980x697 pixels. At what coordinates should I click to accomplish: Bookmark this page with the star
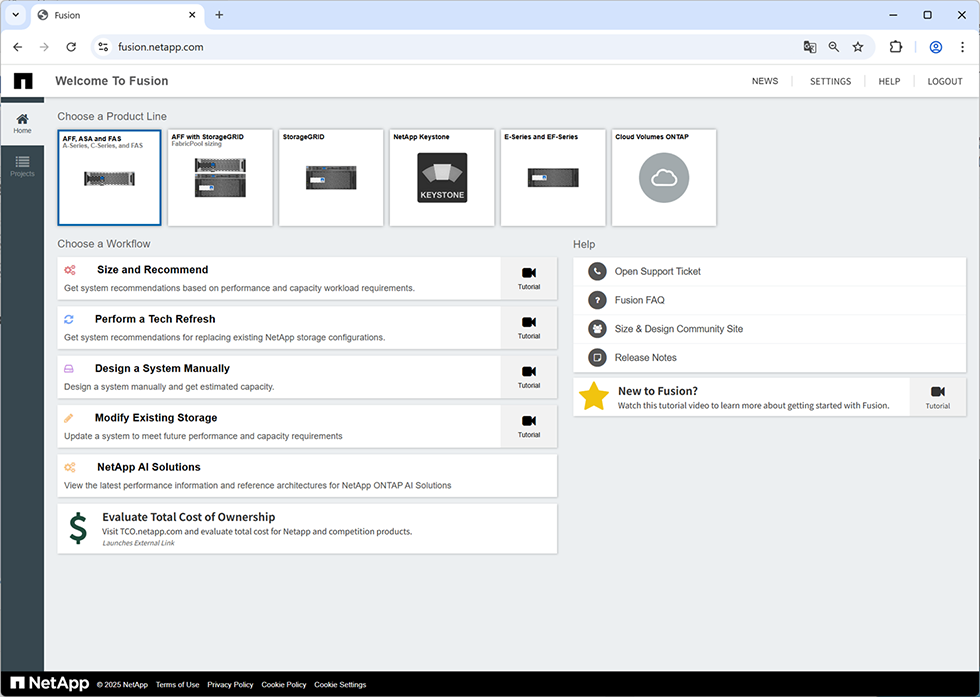pos(858,47)
